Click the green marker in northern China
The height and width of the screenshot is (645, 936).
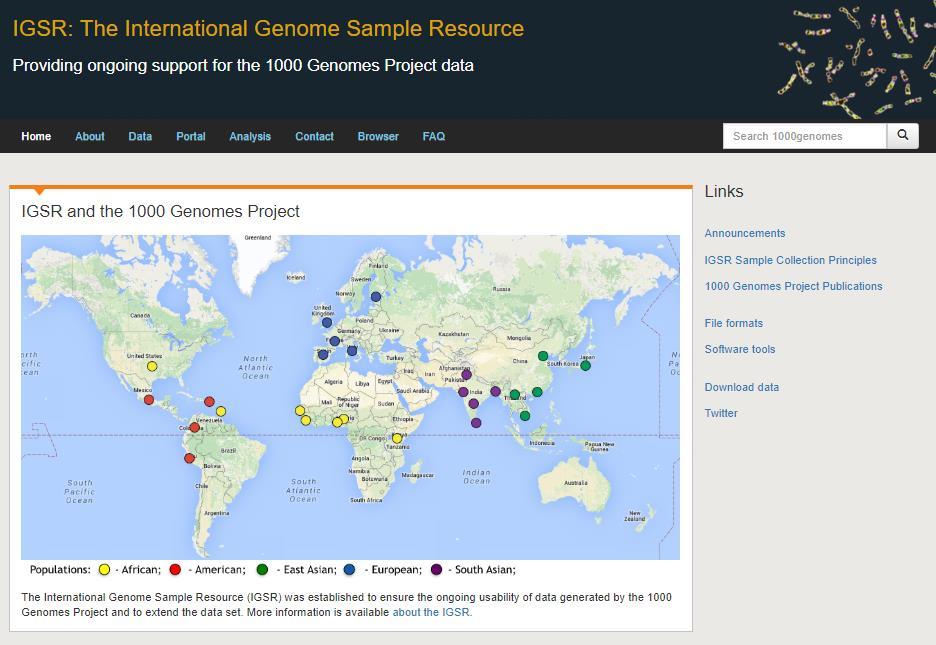tap(543, 356)
